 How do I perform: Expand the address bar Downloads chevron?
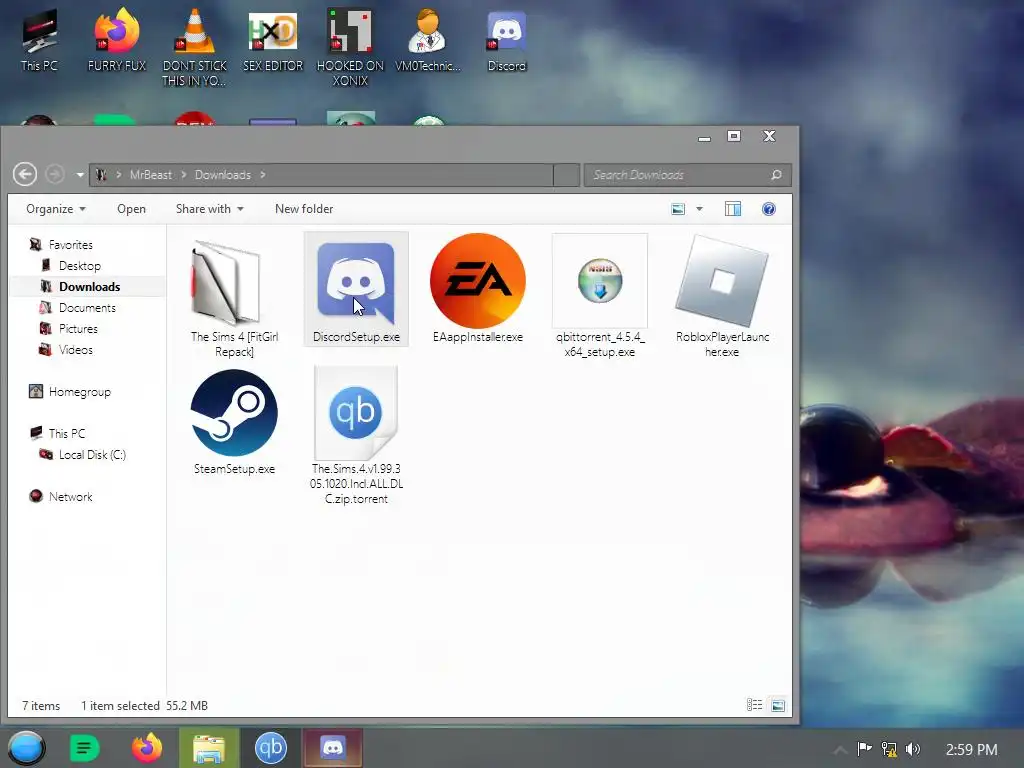click(263, 175)
